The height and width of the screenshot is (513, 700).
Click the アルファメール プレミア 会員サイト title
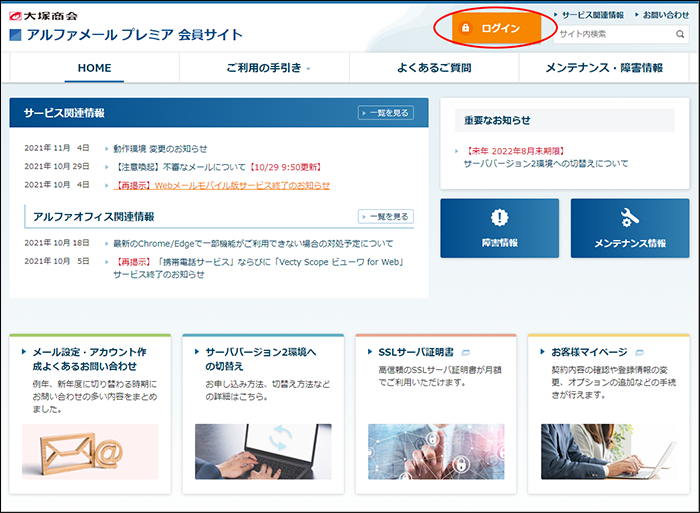tap(134, 35)
